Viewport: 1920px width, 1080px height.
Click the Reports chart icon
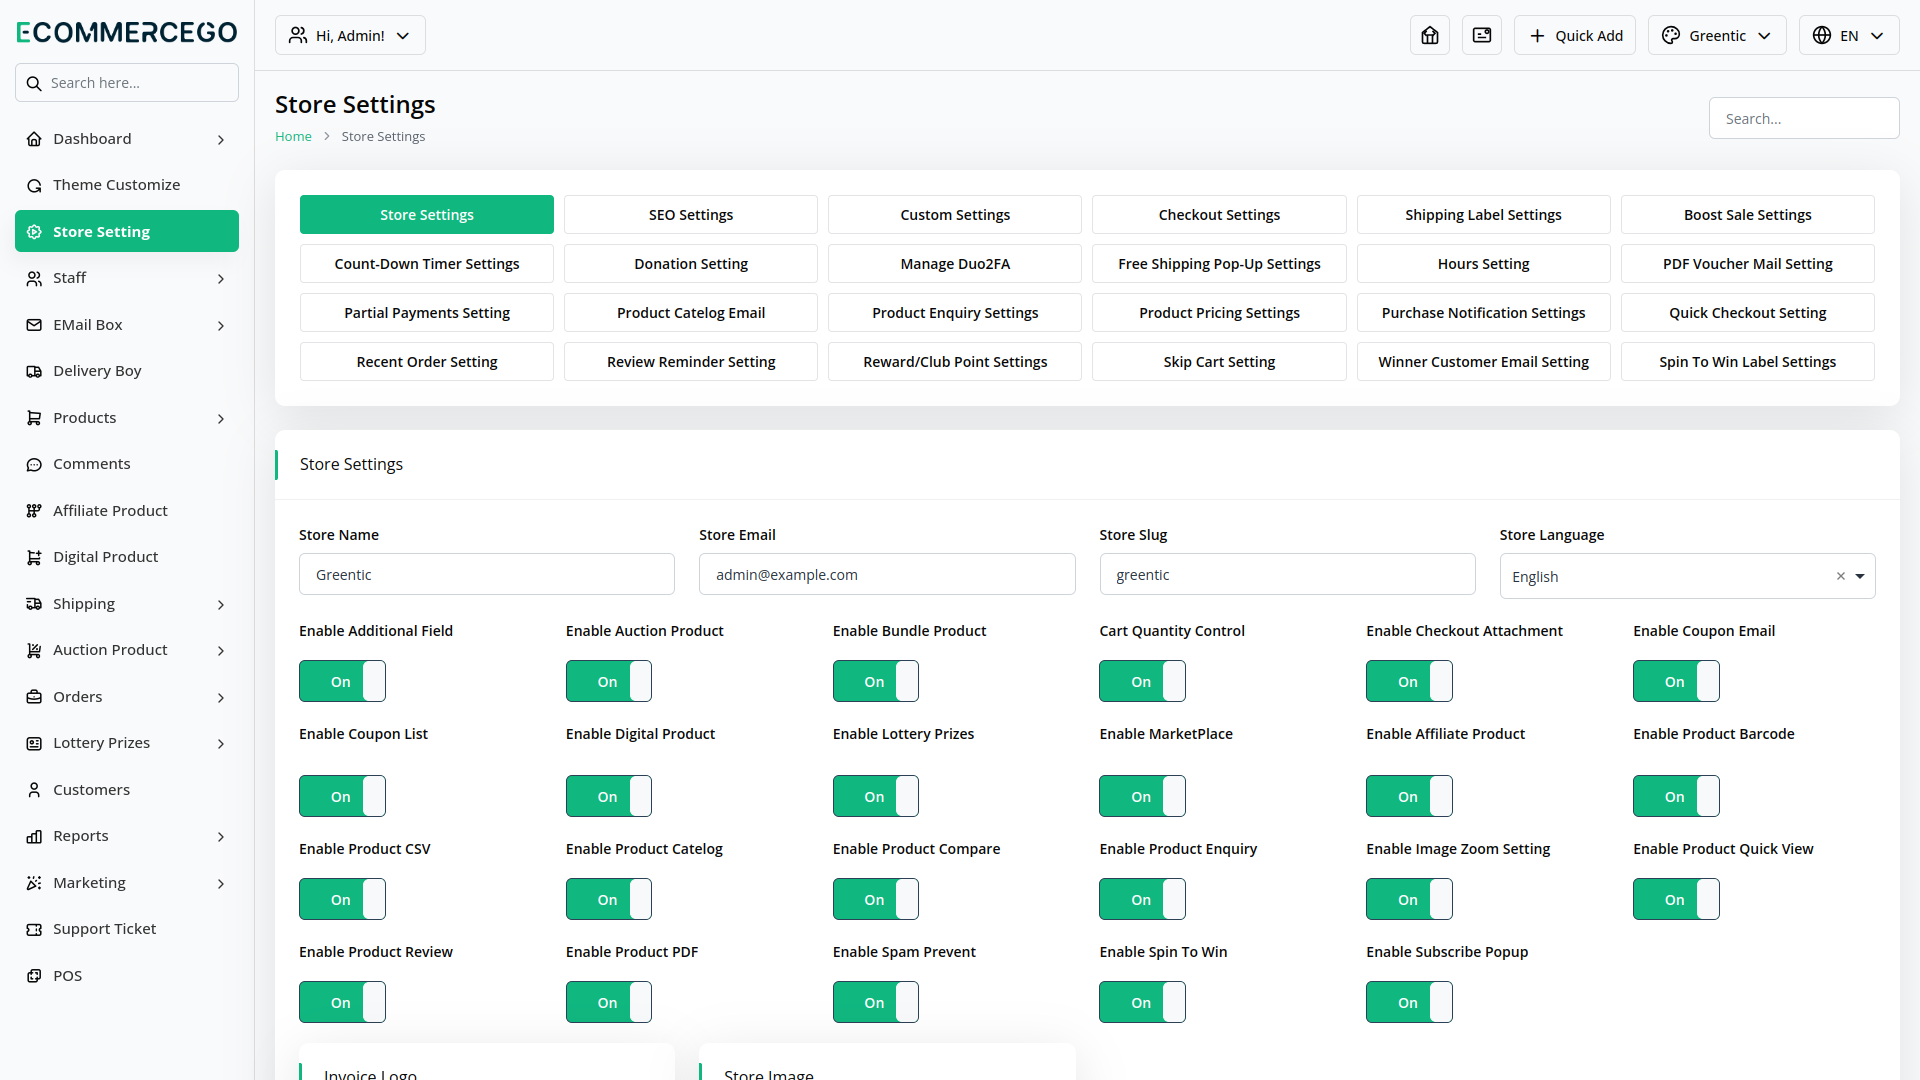tap(34, 836)
